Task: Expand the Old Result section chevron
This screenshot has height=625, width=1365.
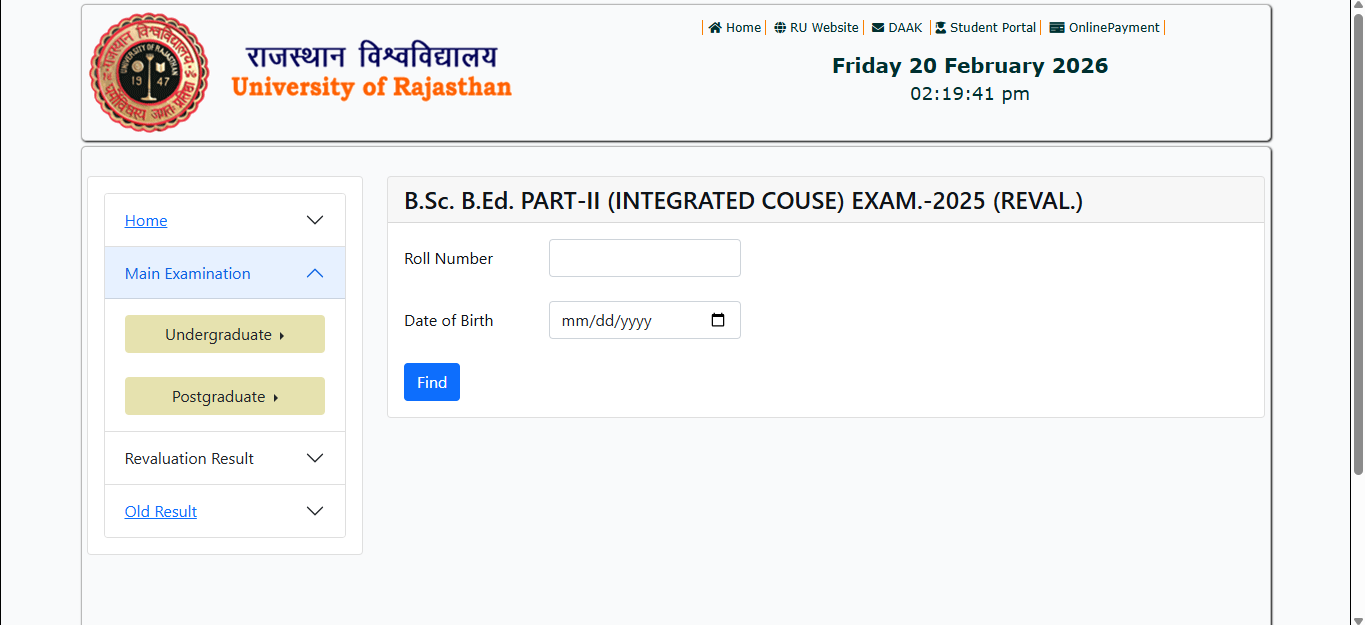Action: tap(314, 510)
